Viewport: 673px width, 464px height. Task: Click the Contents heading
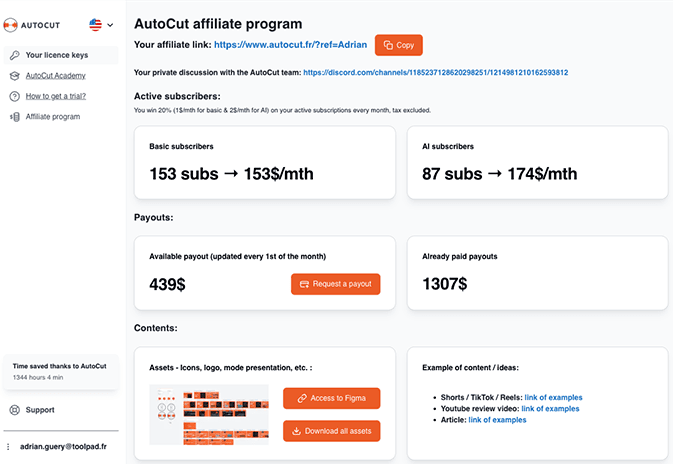click(155, 328)
